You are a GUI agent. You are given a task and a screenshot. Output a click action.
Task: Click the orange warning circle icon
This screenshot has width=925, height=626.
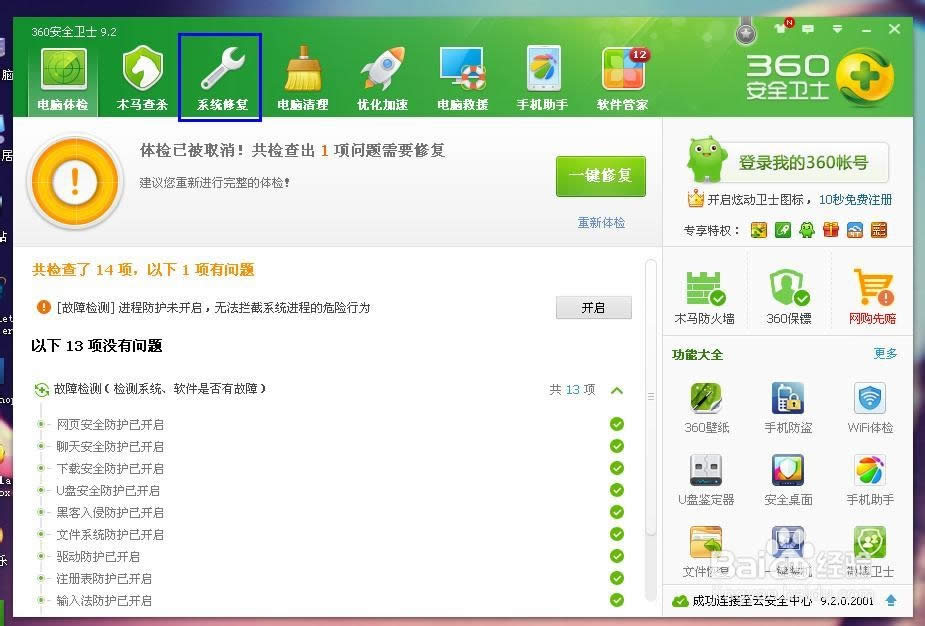tap(75, 182)
